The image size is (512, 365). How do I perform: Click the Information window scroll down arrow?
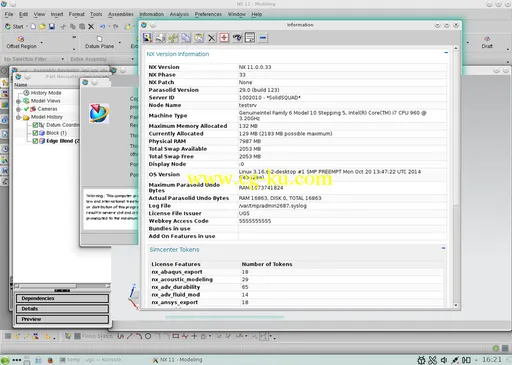click(456, 305)
